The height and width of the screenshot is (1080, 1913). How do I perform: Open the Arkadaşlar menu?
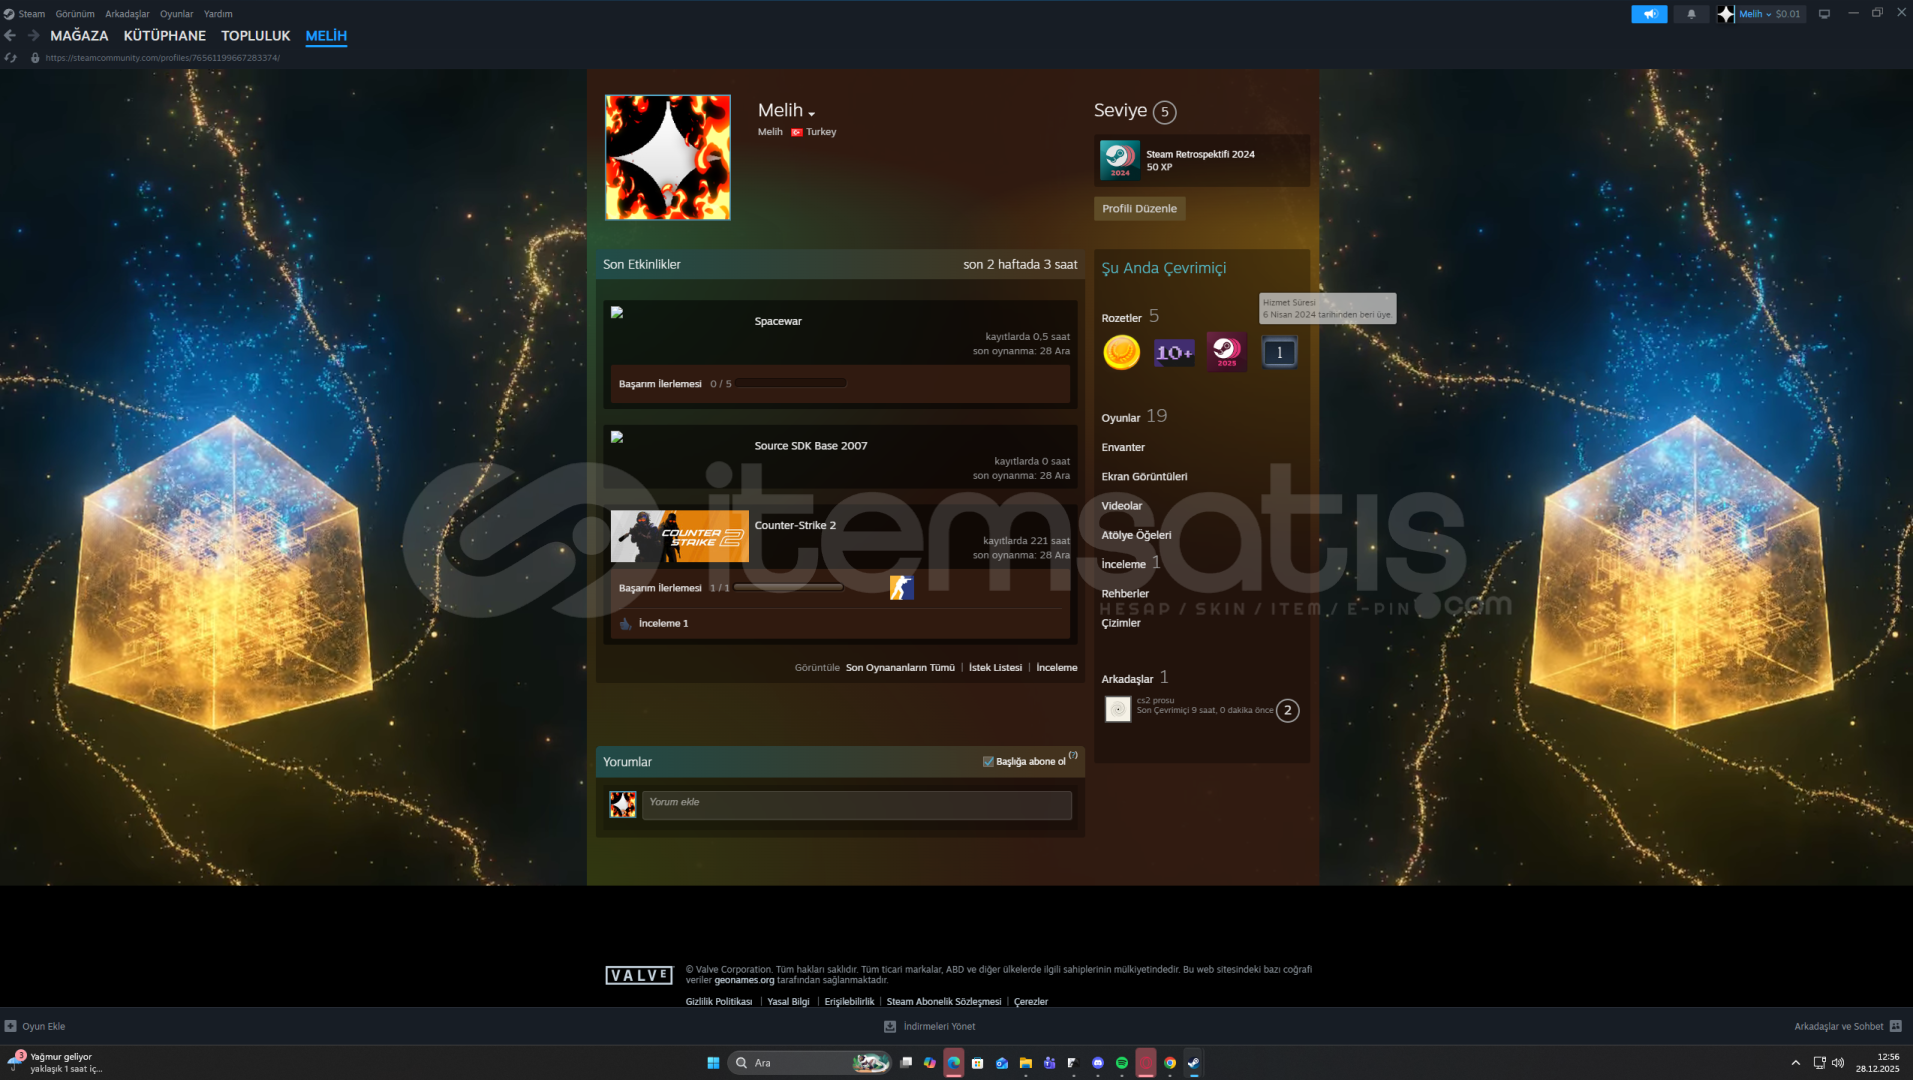coord(127,14)
